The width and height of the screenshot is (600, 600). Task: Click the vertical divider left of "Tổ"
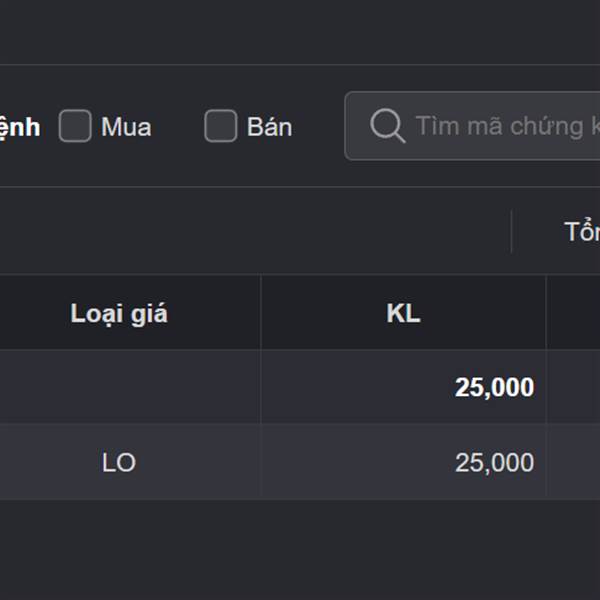(x=511, y=232)
